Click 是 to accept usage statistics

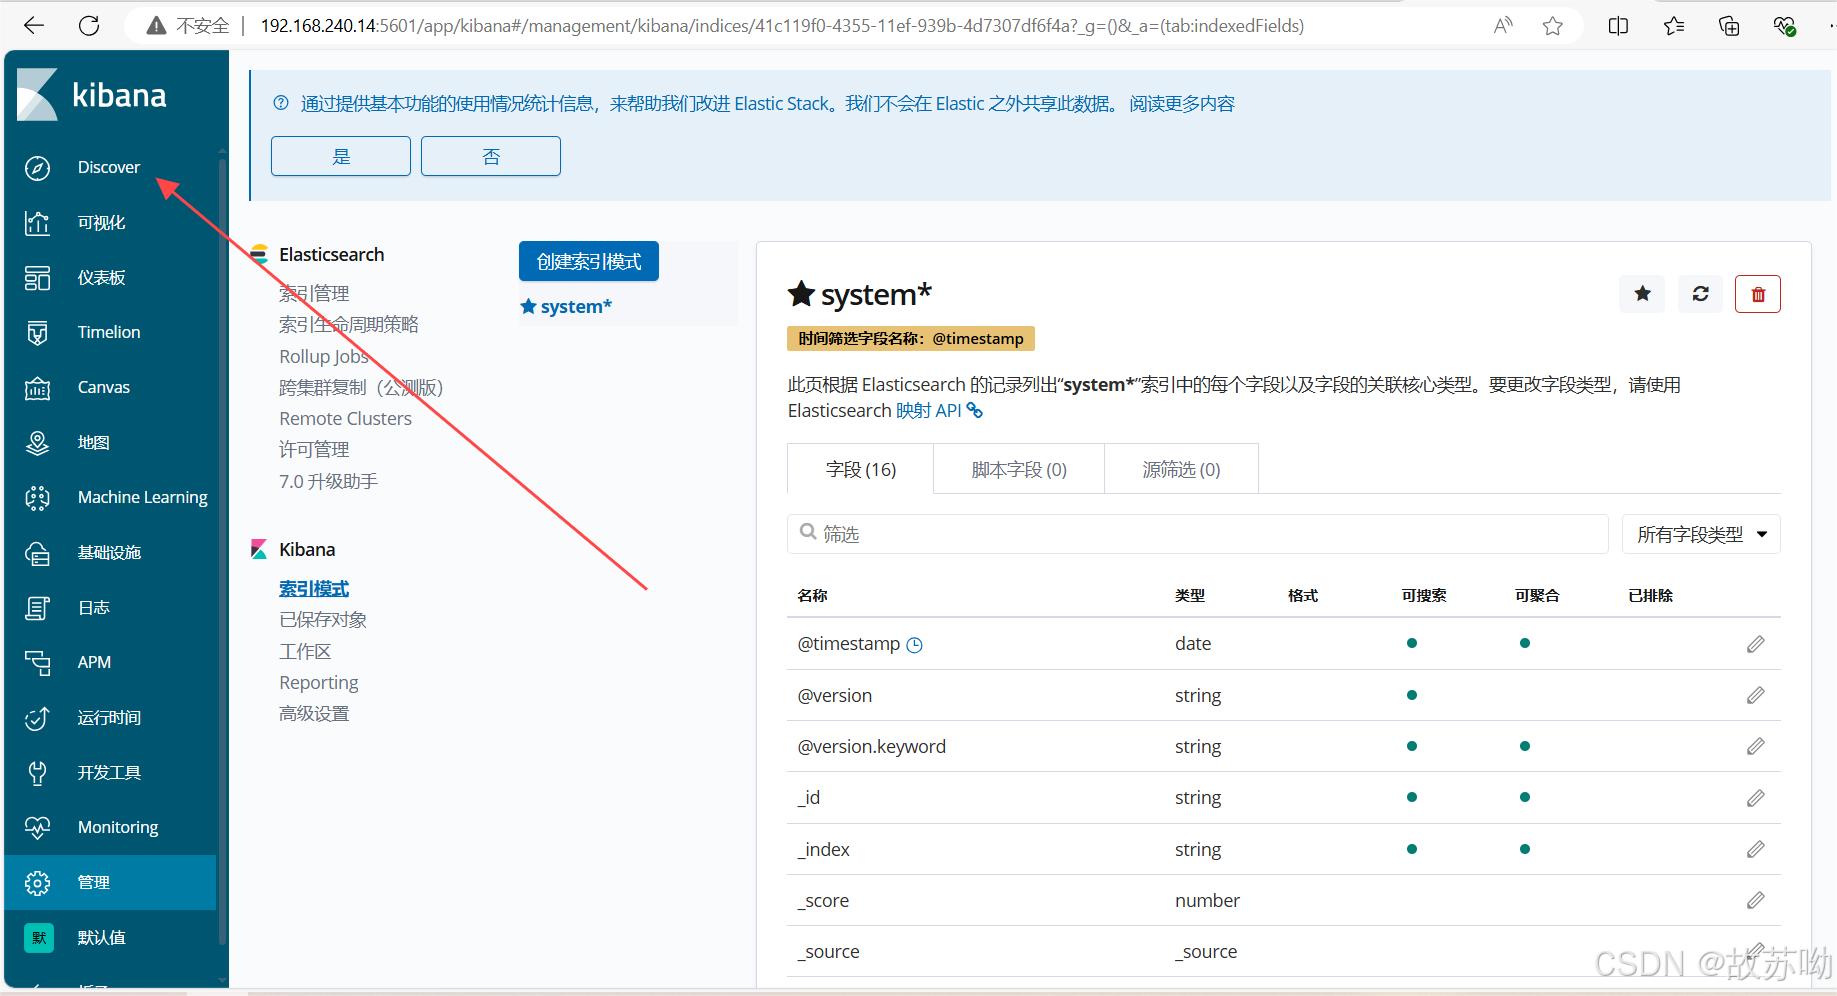341,156
